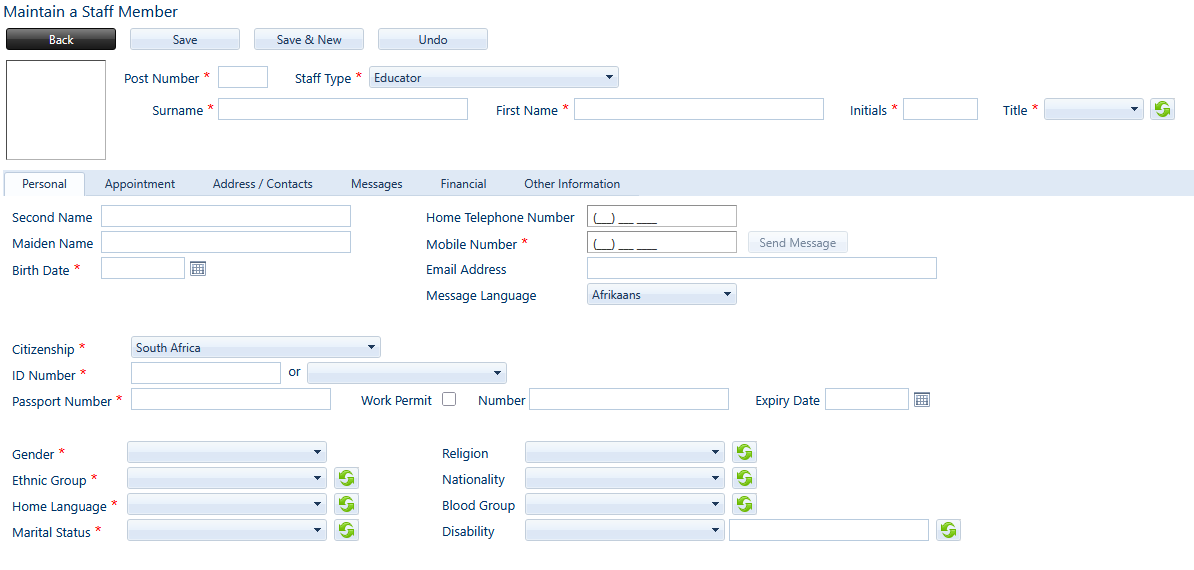The image size is (1194, 570).
Task: Focus the Work Permit Number field
Action: click(629, 399)
